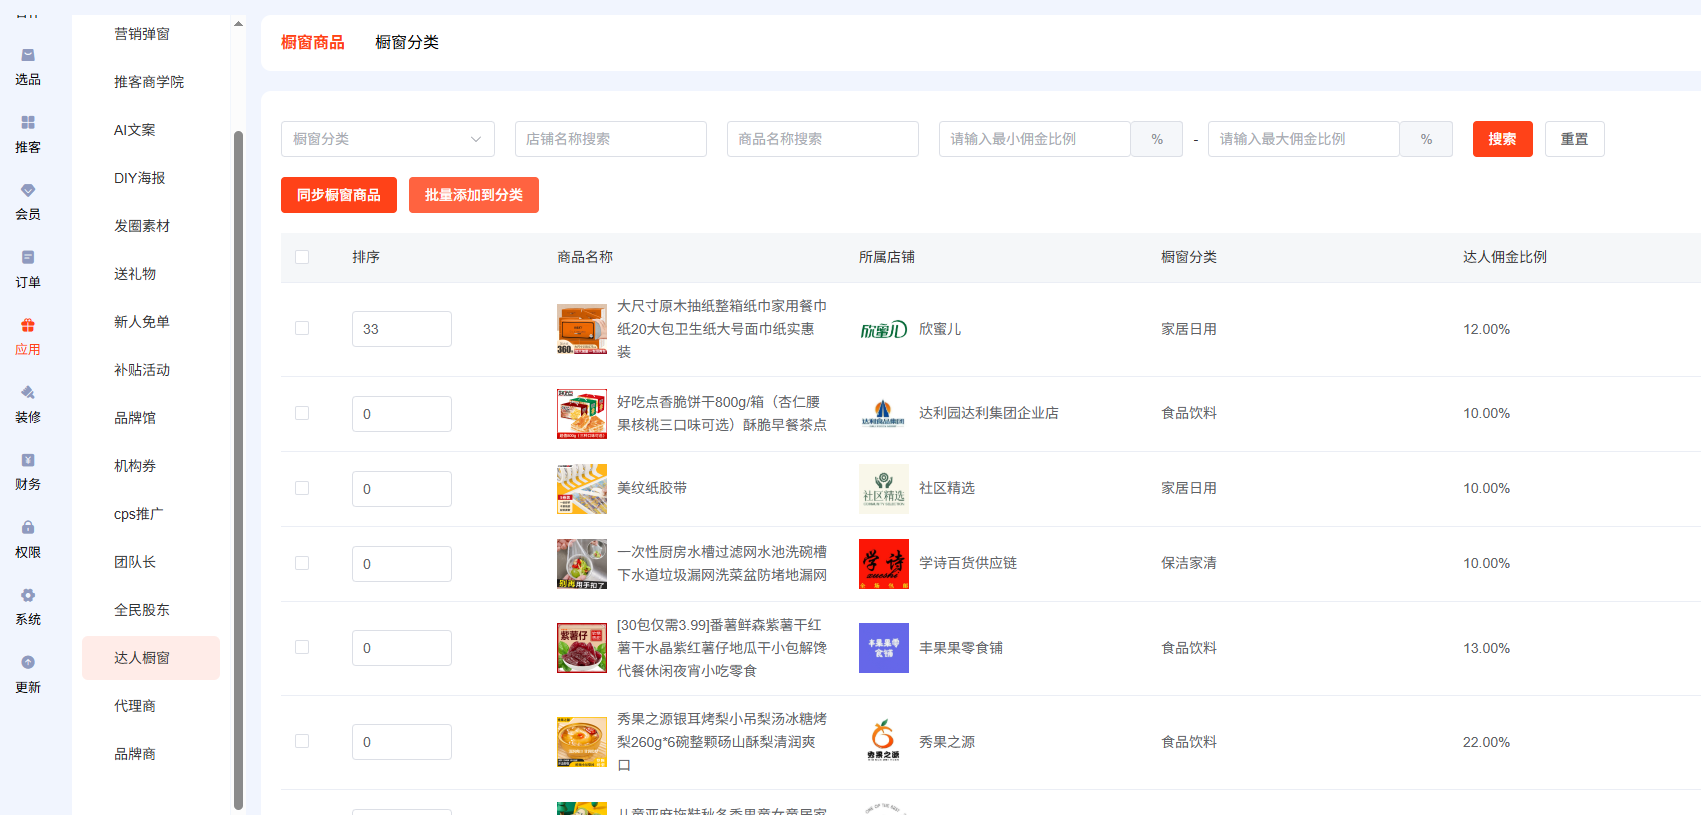The width and height of the screenshot is (1701, 815).
Task: Click the 搜索 search button
Action: (1502, 139)
